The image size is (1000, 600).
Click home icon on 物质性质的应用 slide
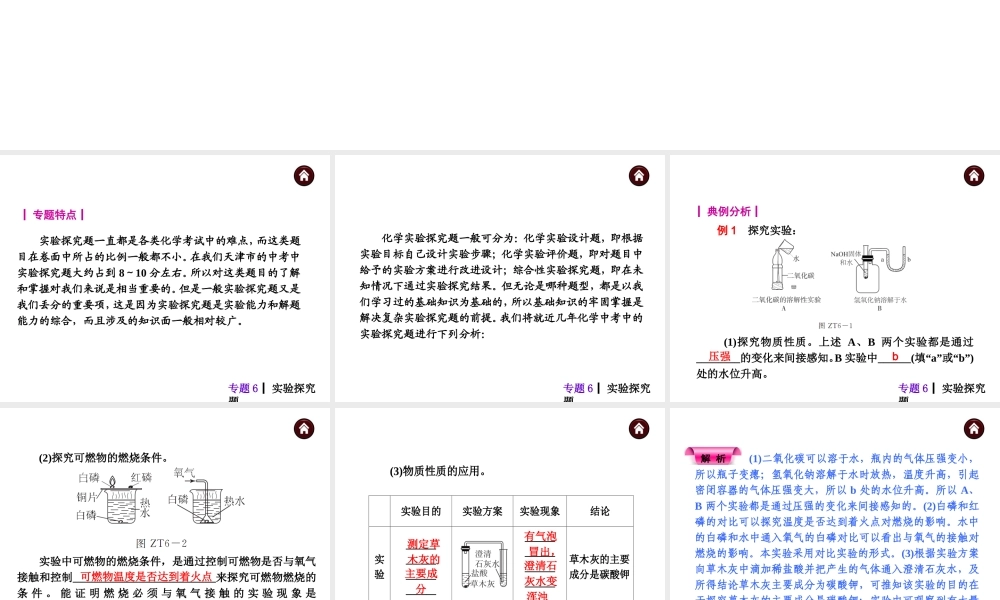(x=639, y=428)
